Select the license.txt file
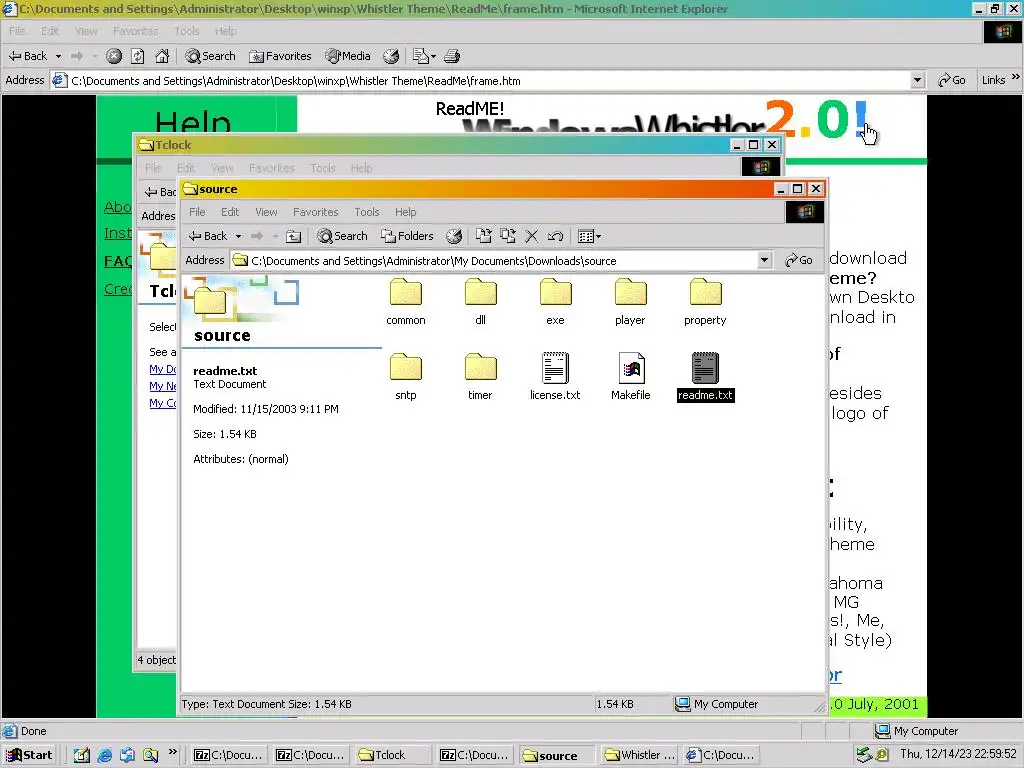Viewport: 1024px width, 768px height. tap(555, 376)
